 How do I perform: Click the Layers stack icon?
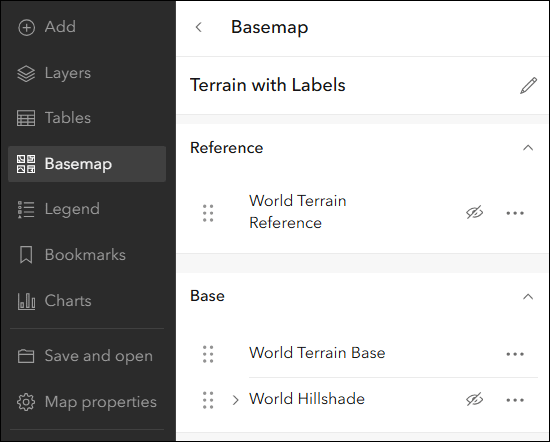pyautogui.click(x=26, y=74)
